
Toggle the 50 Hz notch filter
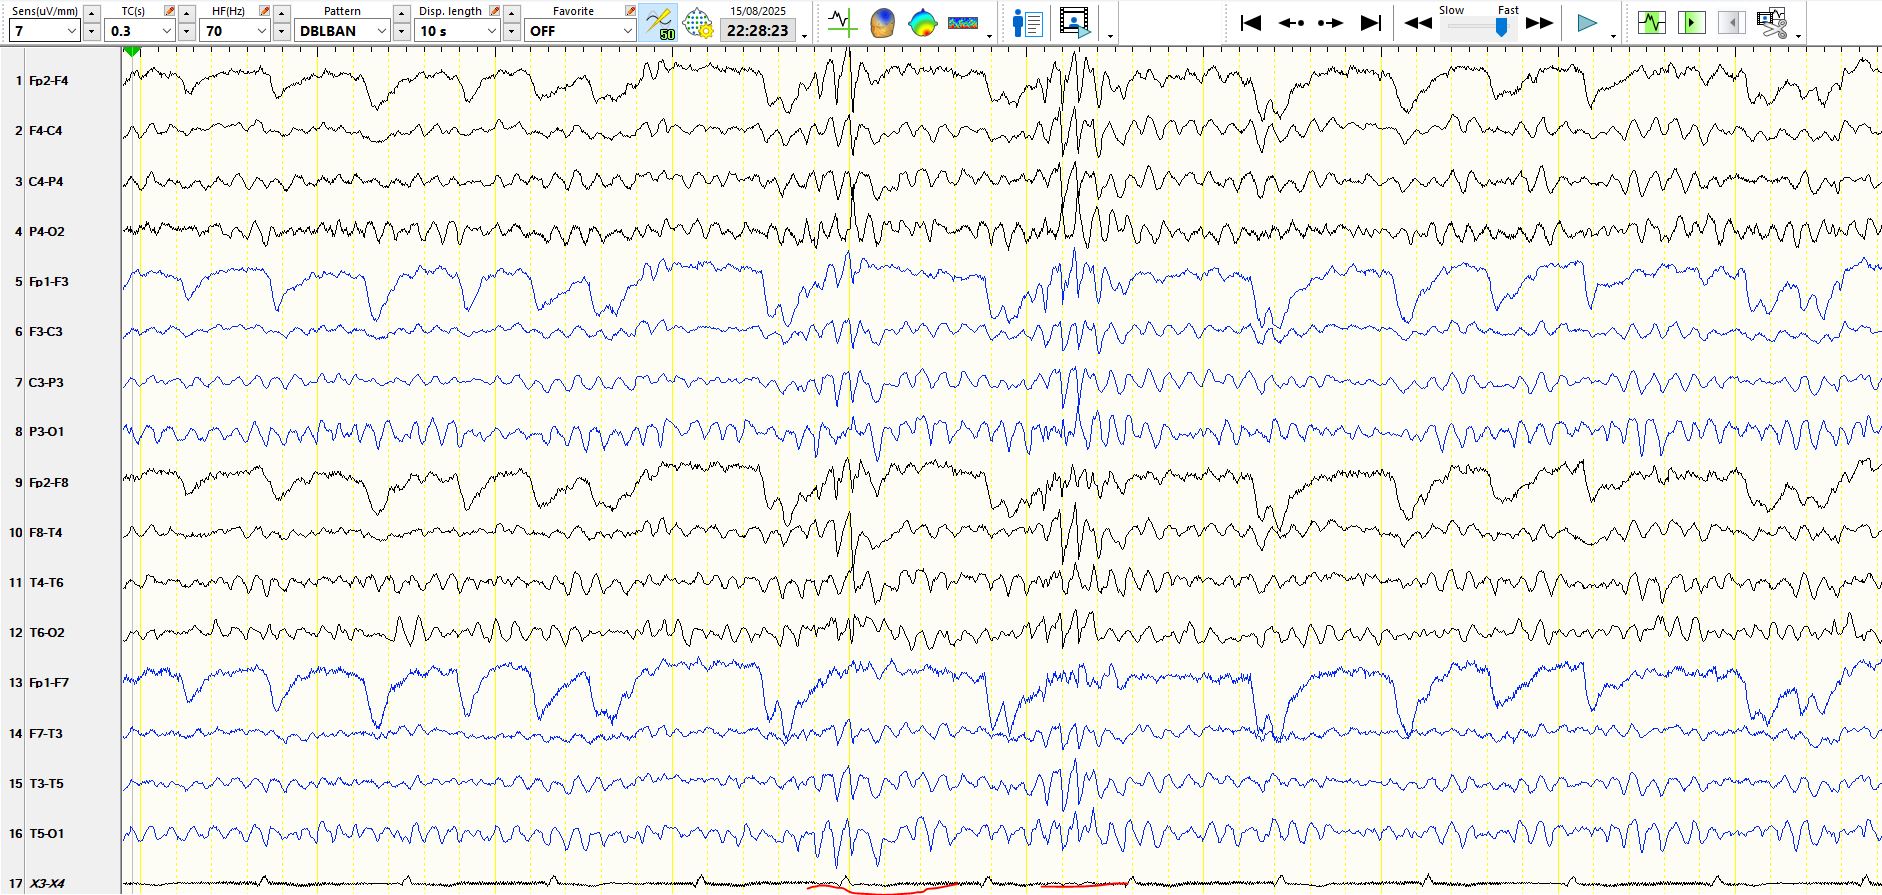coord(659,22)
